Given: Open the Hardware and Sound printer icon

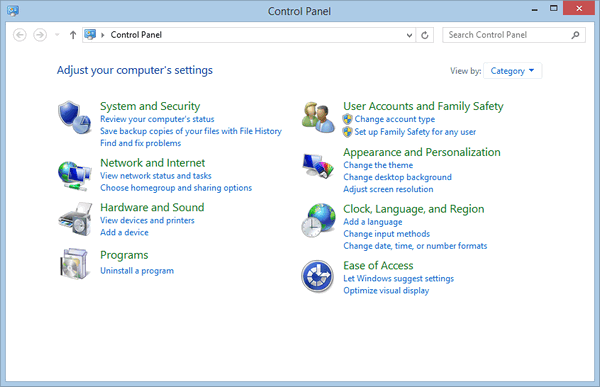Looking at the screenshot, I should (75, 219).
